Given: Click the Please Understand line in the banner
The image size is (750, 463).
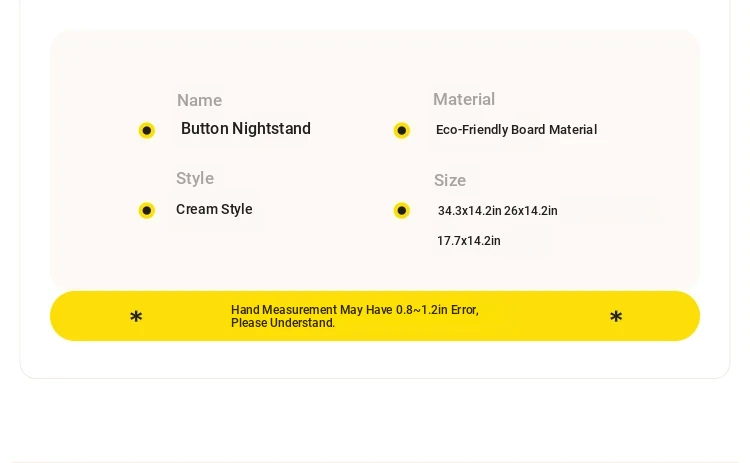Looking at the screenshot, I should coord(283,323).
